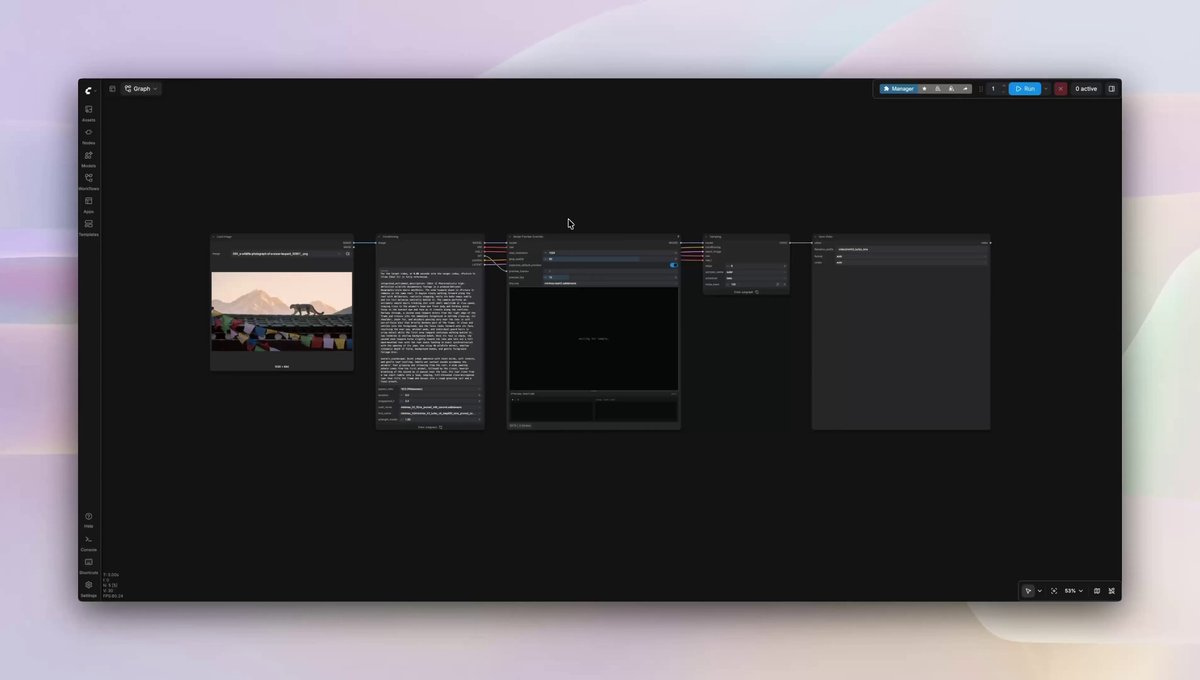Click the 0 active jobs button
This screenshot has width=1200, height=680.
1086,89
